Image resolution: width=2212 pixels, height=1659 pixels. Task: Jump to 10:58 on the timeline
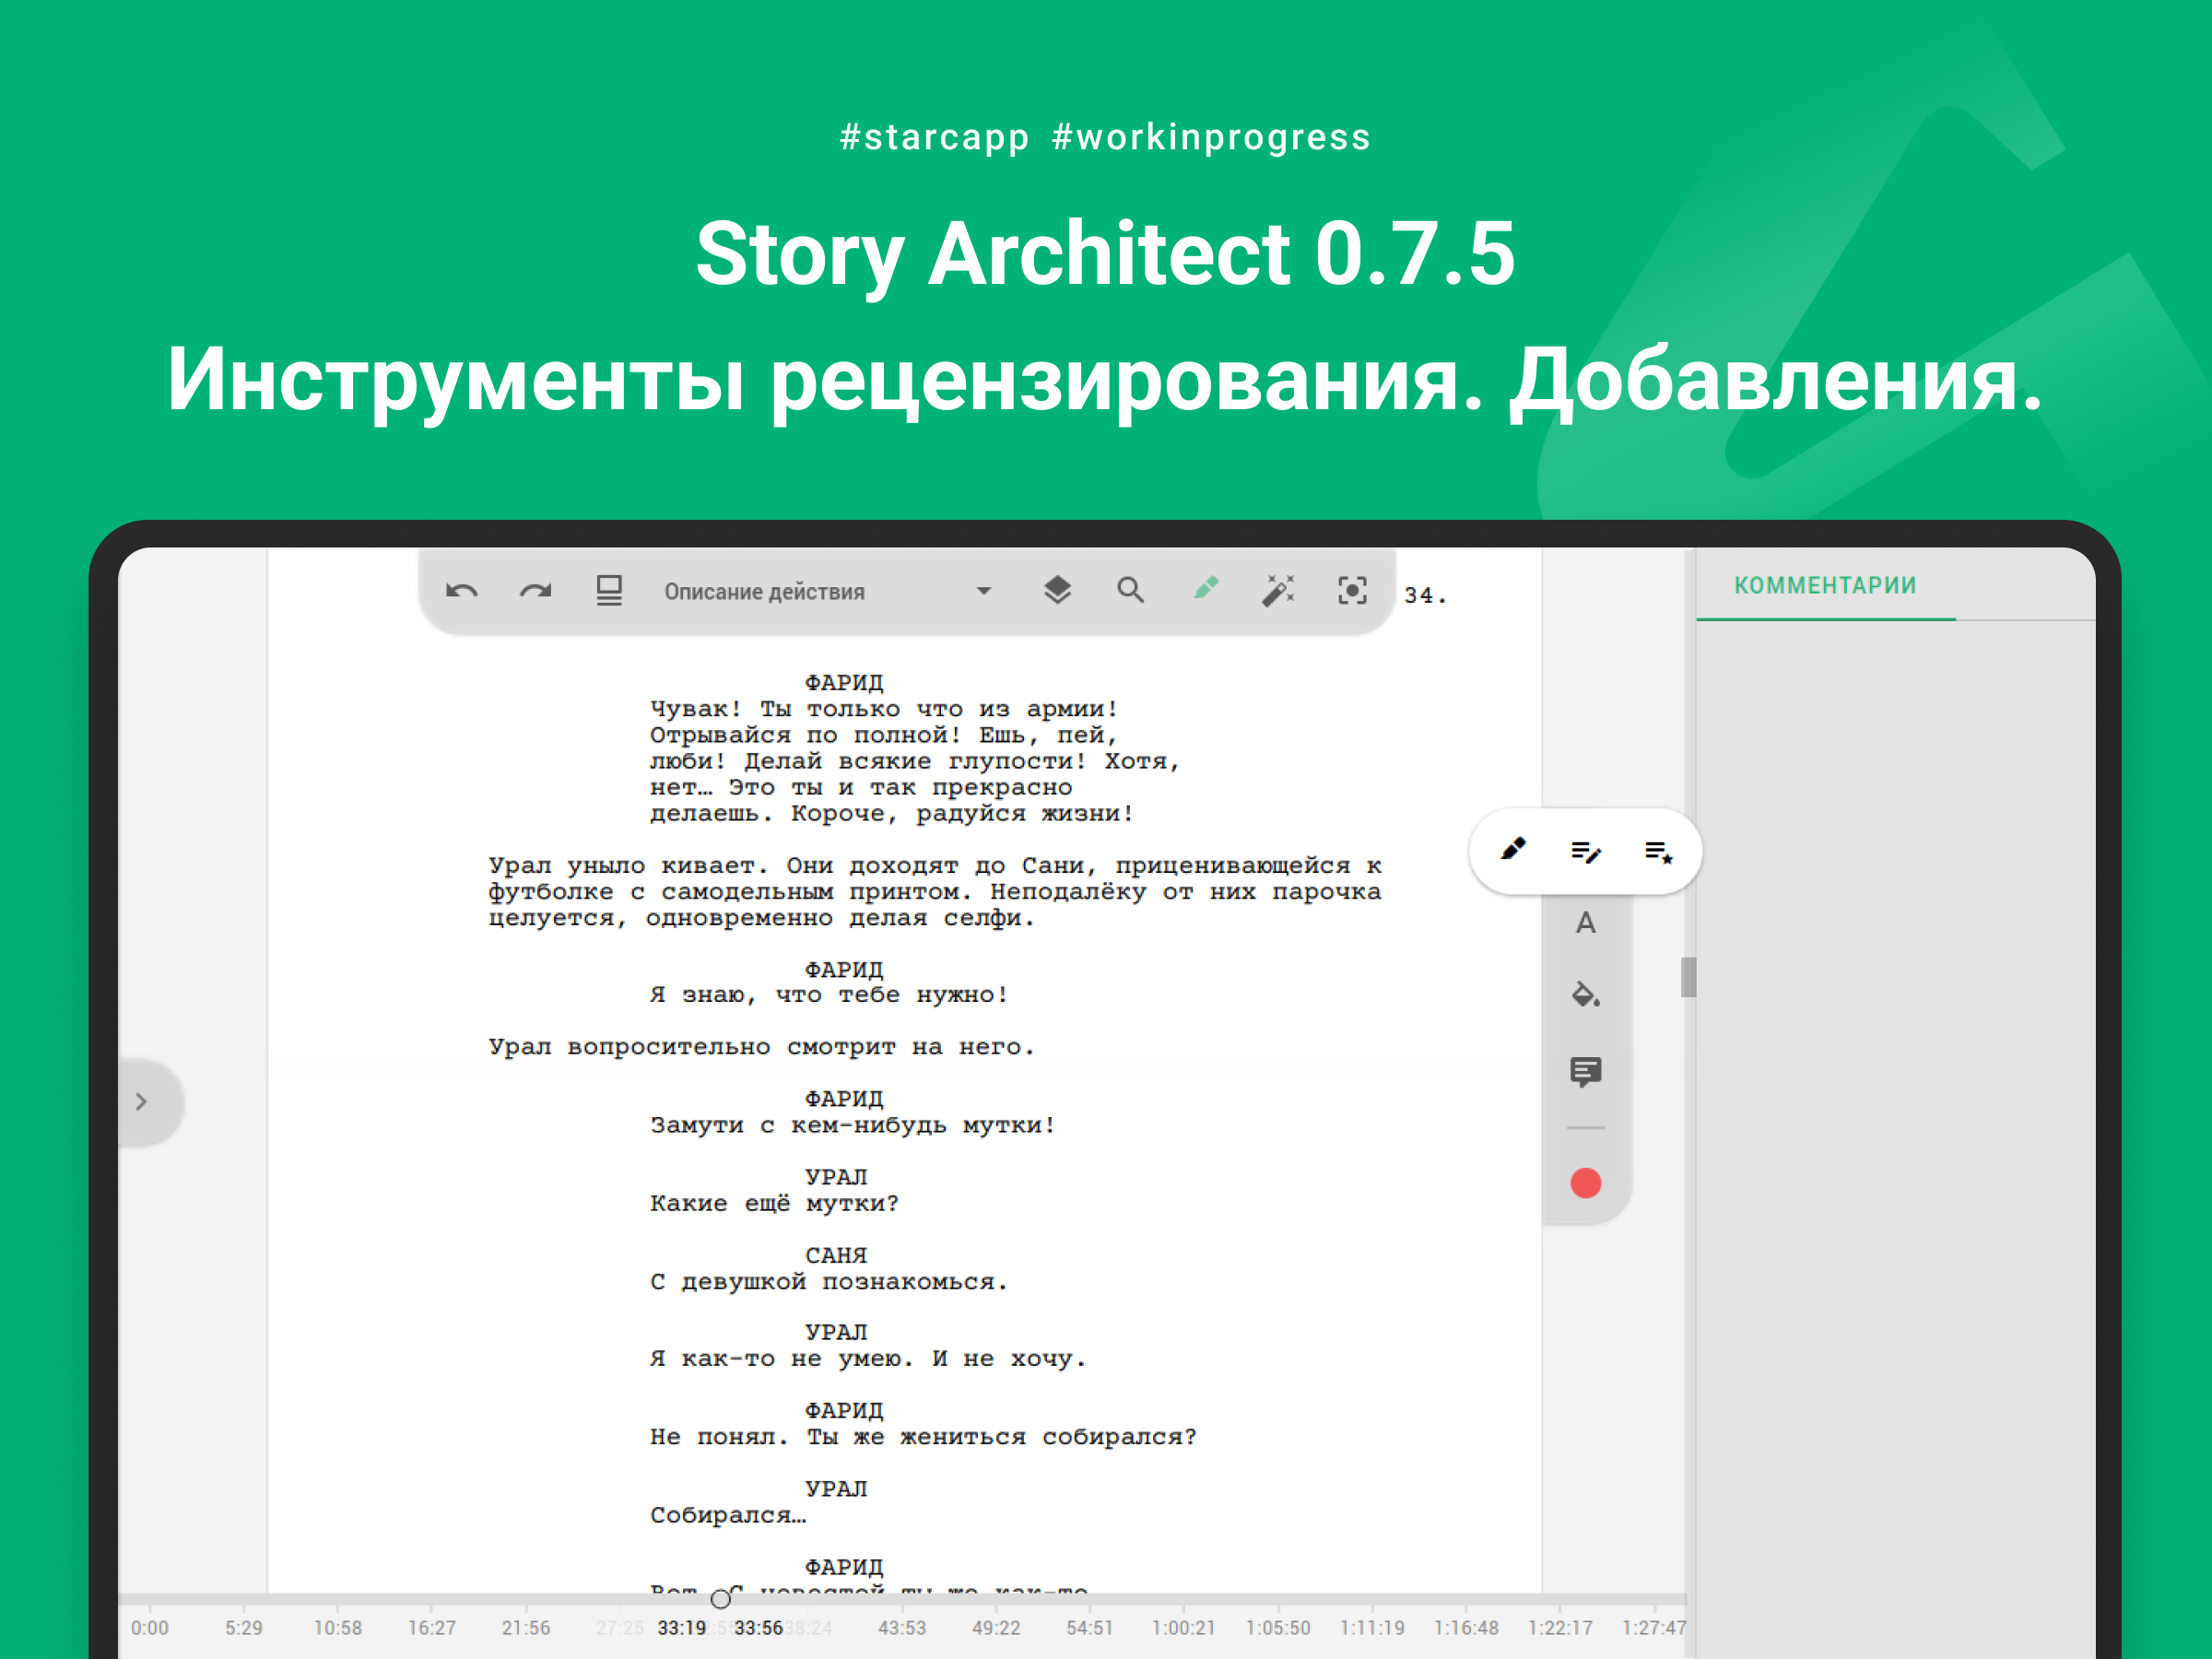pyautogui.click(x=338, y=1628)
